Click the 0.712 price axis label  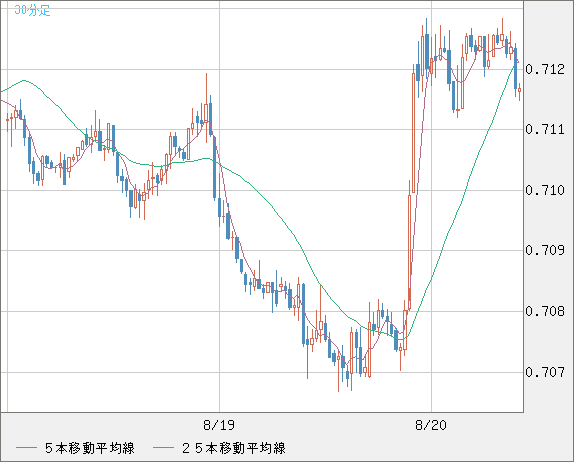click(x=545, y=69)
